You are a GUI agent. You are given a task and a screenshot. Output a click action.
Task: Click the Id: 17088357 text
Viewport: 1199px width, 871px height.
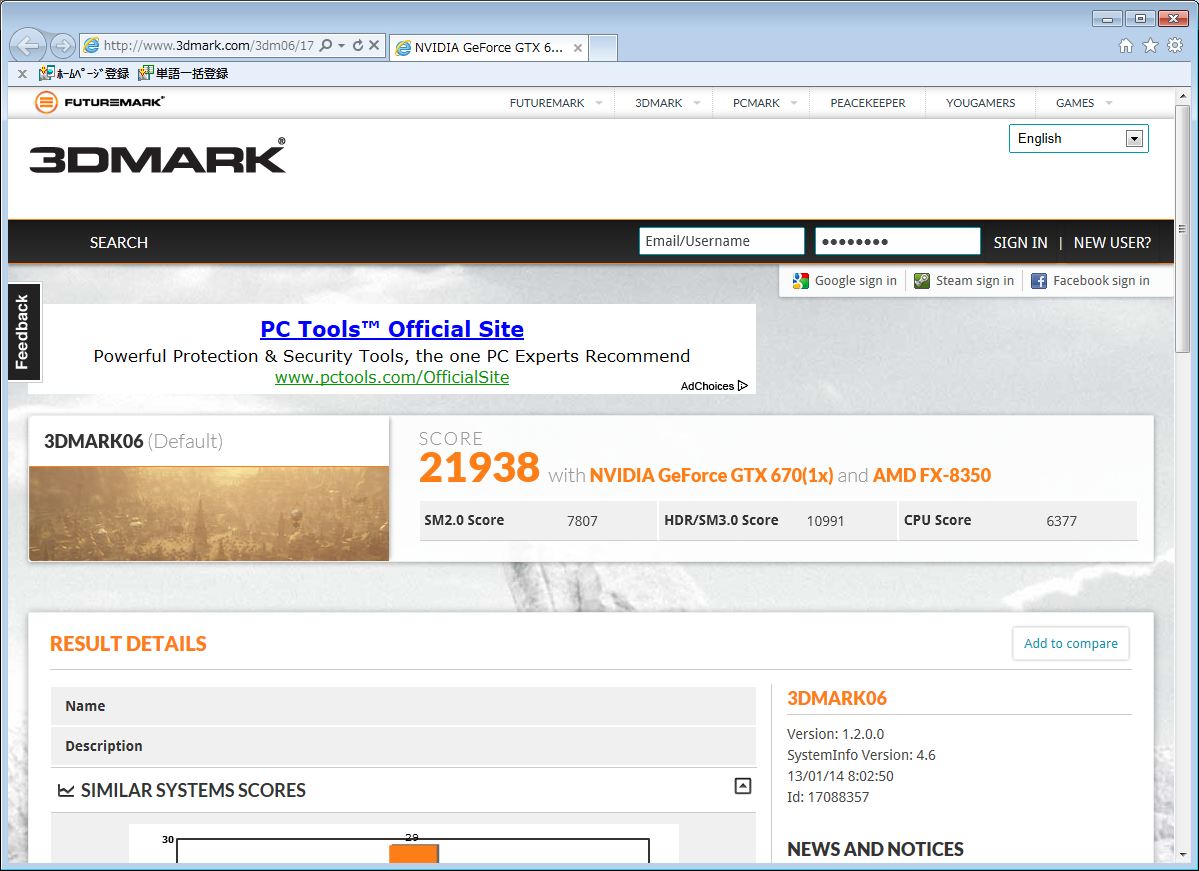coord(827,797)
